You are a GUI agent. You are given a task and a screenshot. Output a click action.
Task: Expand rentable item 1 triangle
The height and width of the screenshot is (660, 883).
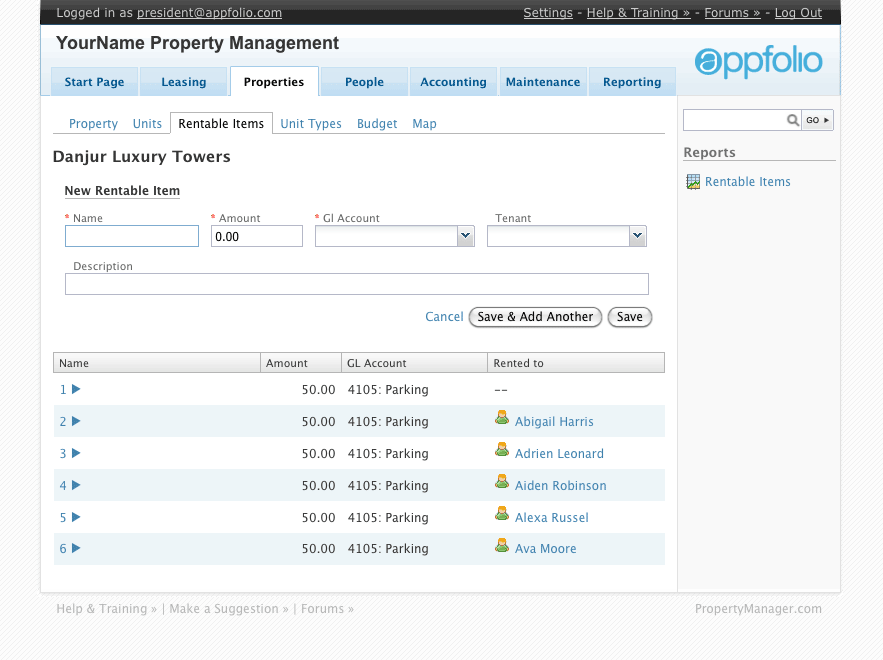click(76, 389)
